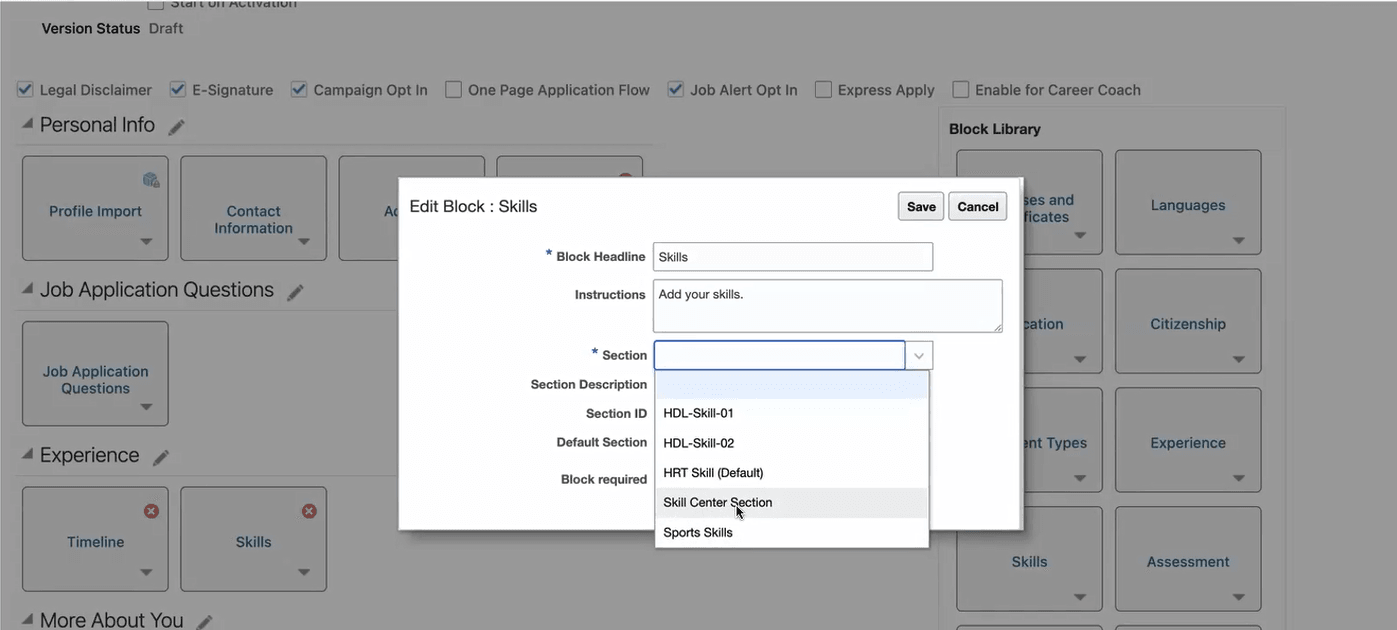This screenshot has width=1397, height=630.
Task: Select Sports Skills from the section list
Action: 792,533
